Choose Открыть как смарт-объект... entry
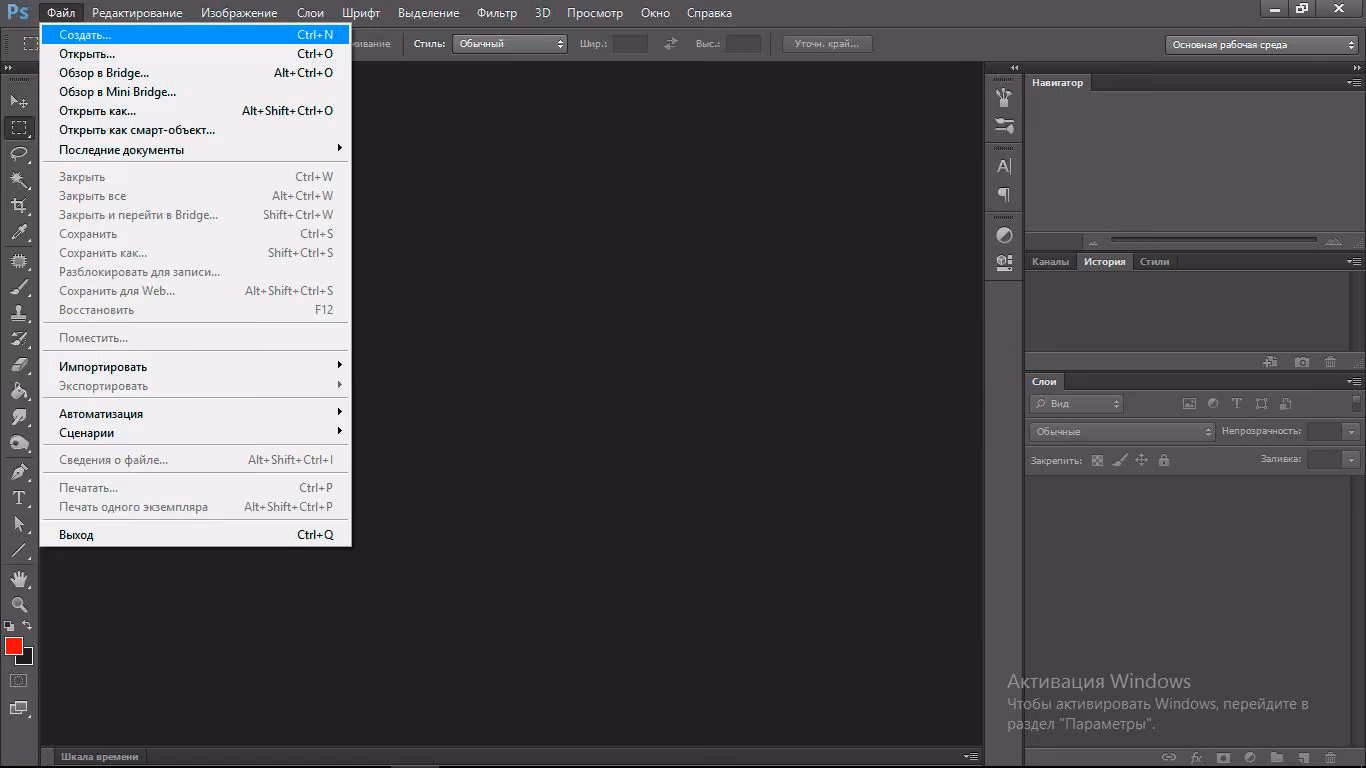 pyautogui.click(x=196, y=130)
